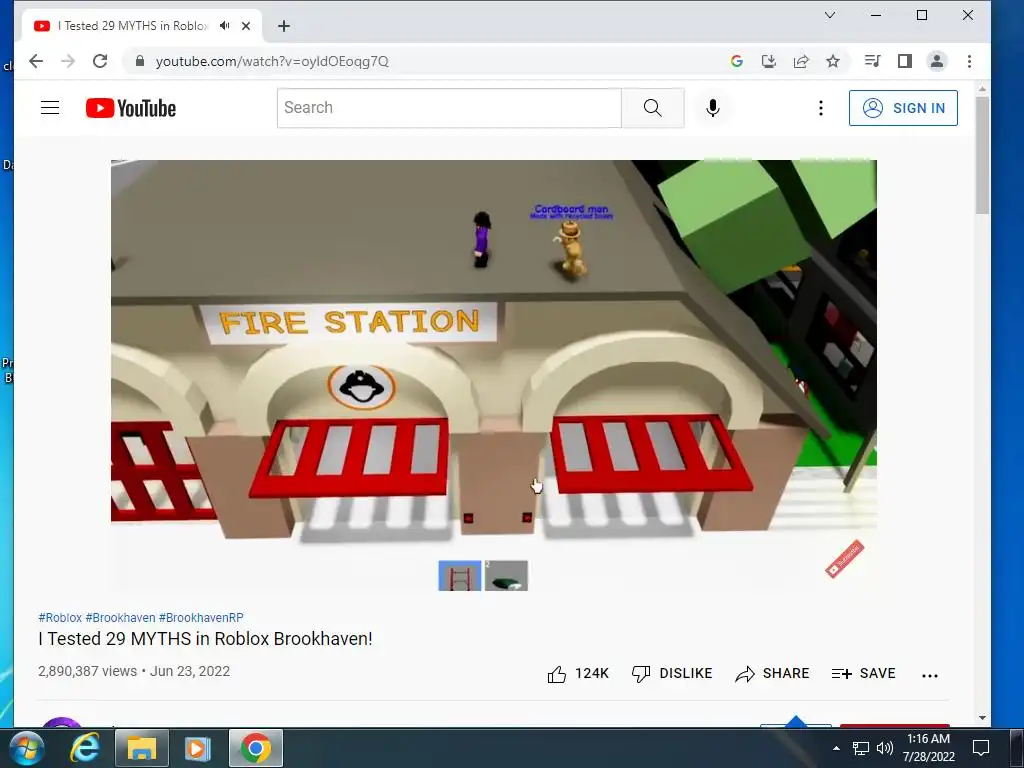The height and width of the screenshot is (768, 1024).
Task: Click the video player area
Action: tap(494, 376)
